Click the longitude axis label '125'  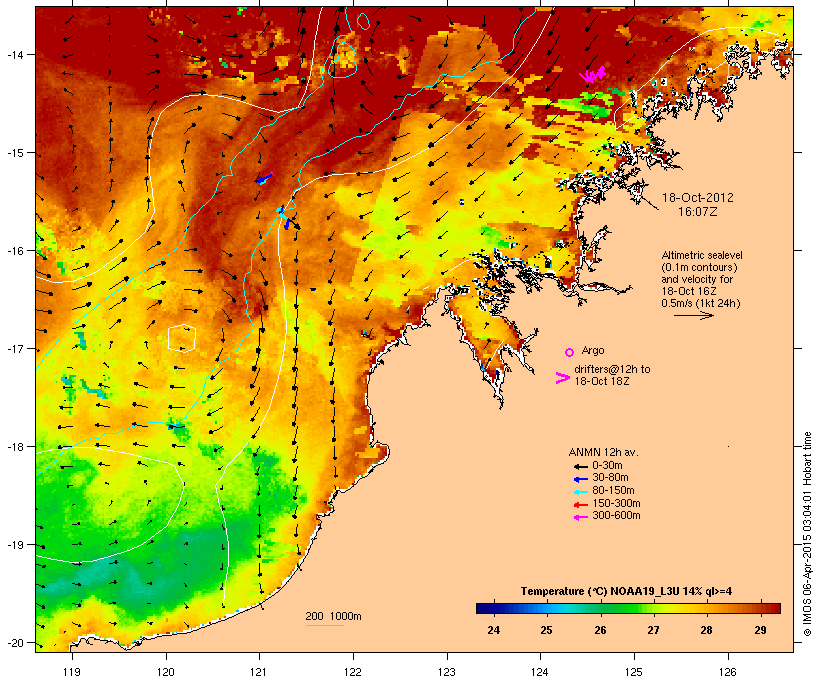pyautogui.click(x=634, y=672)
